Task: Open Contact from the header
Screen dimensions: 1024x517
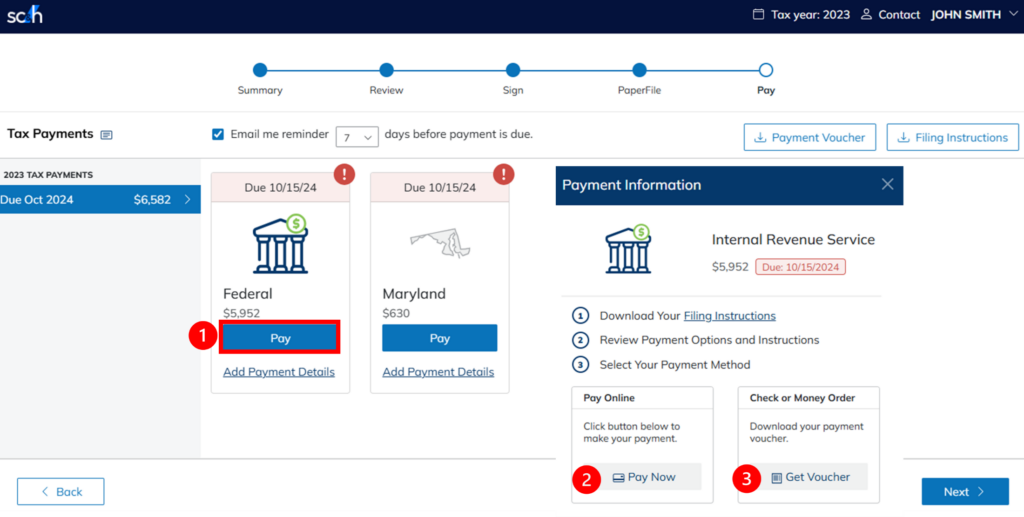Action: coord(889,15)
